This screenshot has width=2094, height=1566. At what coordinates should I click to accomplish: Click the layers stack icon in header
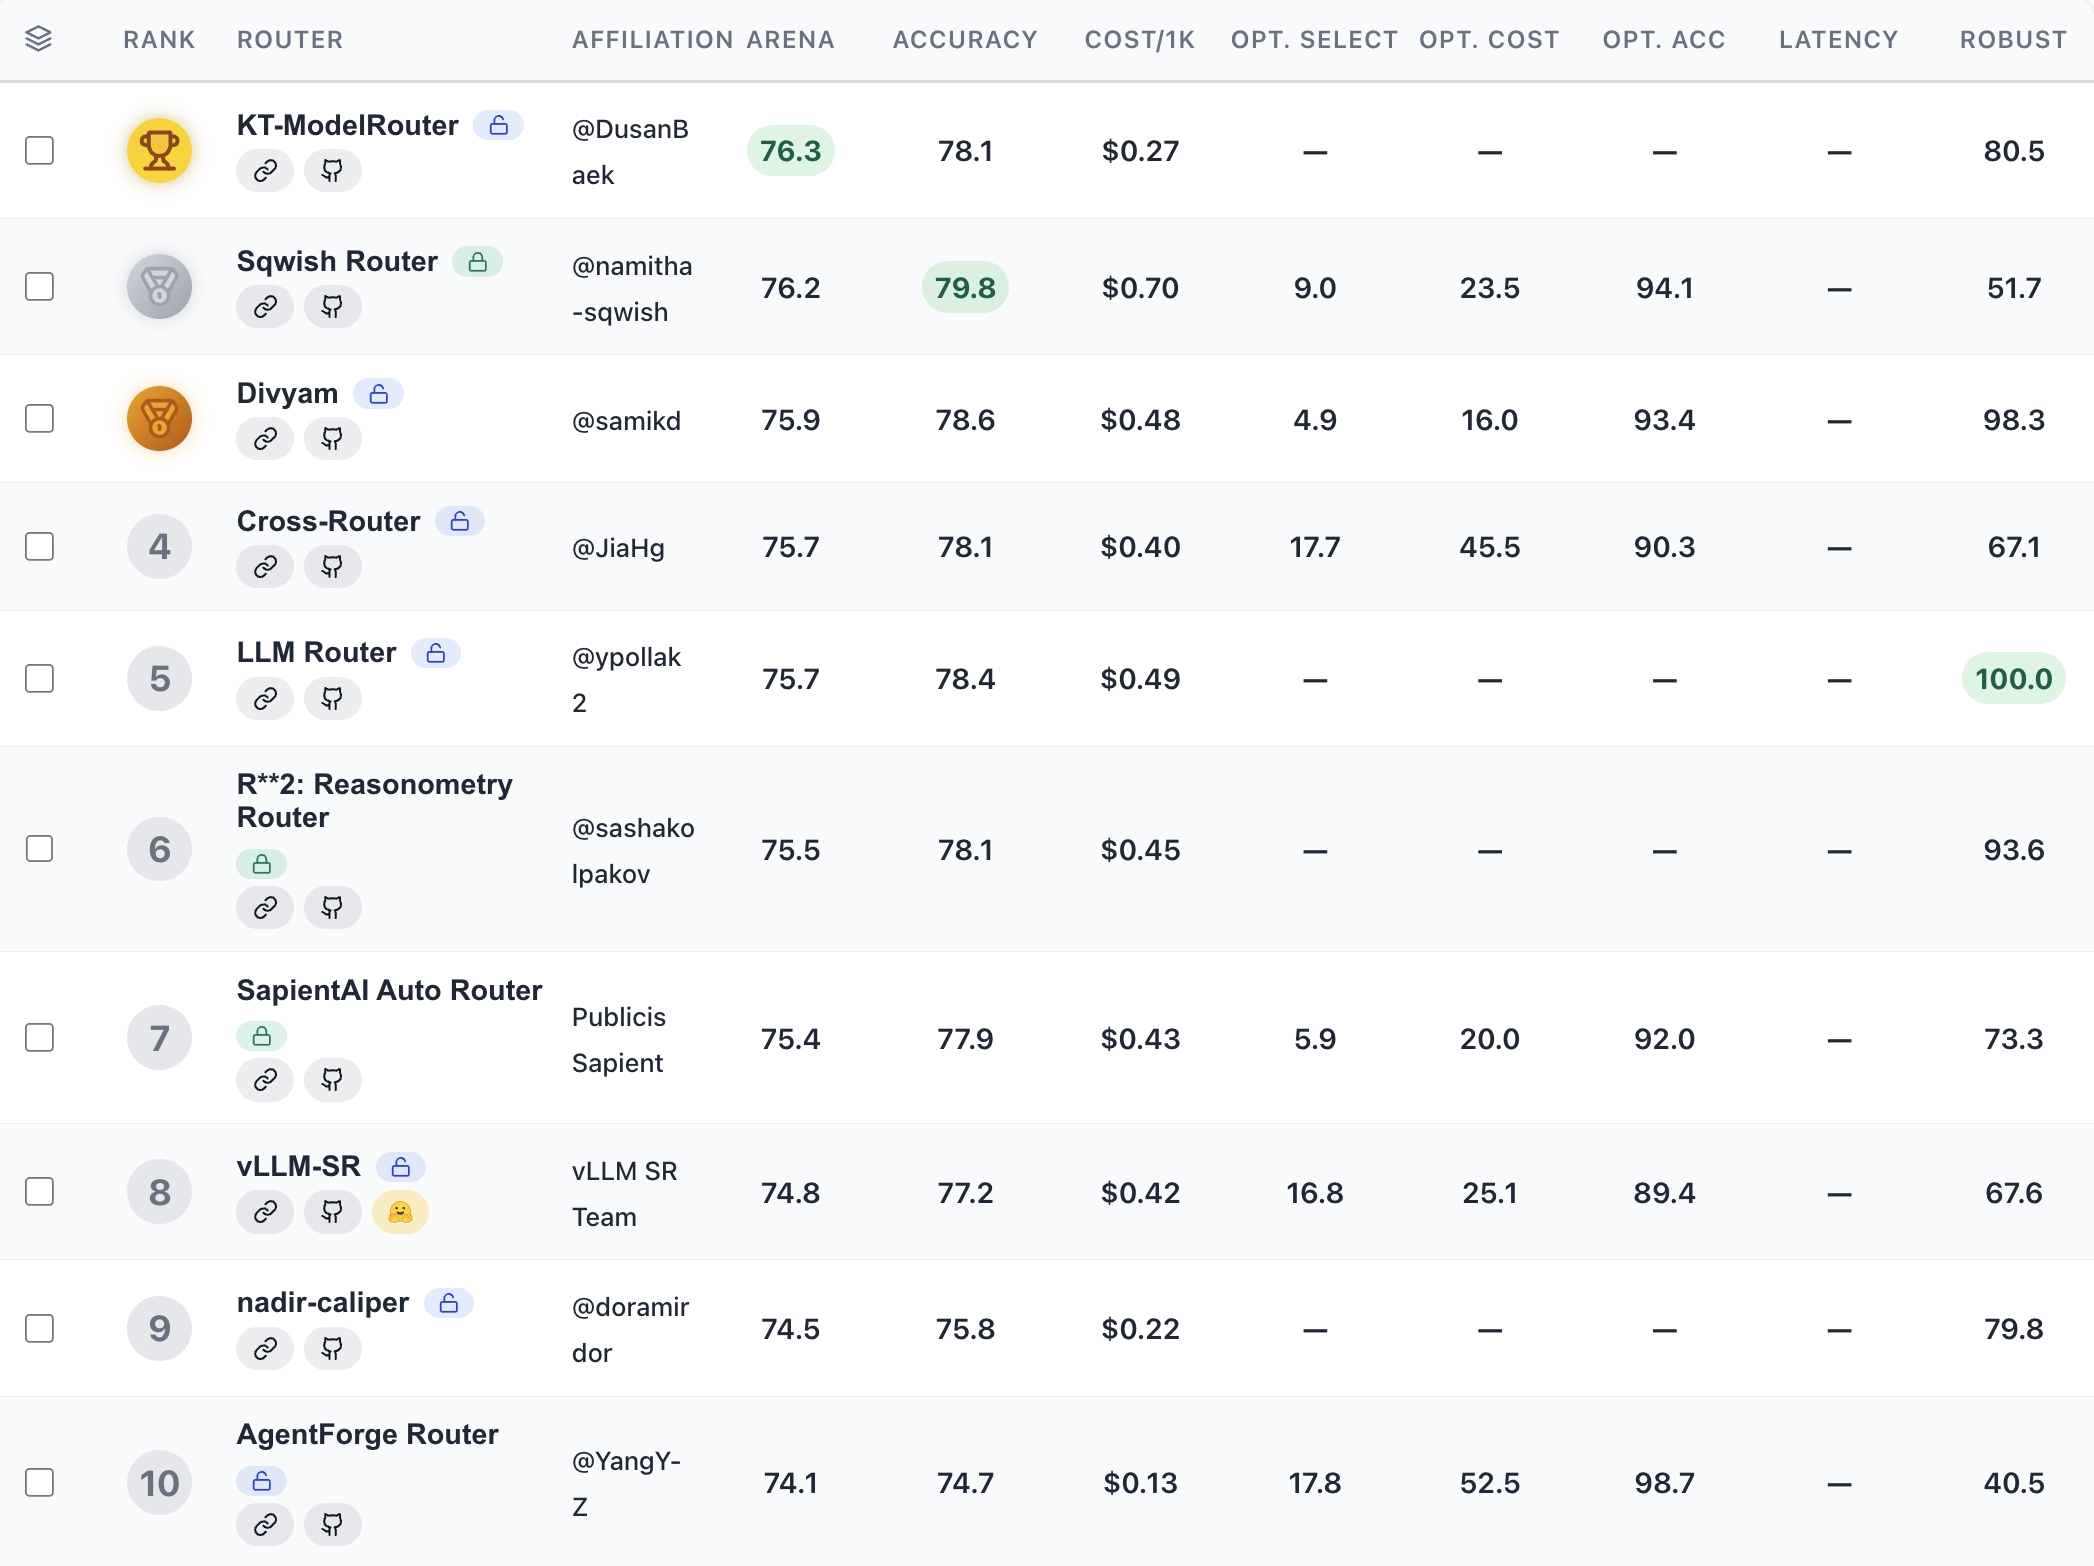pos(38,39)
